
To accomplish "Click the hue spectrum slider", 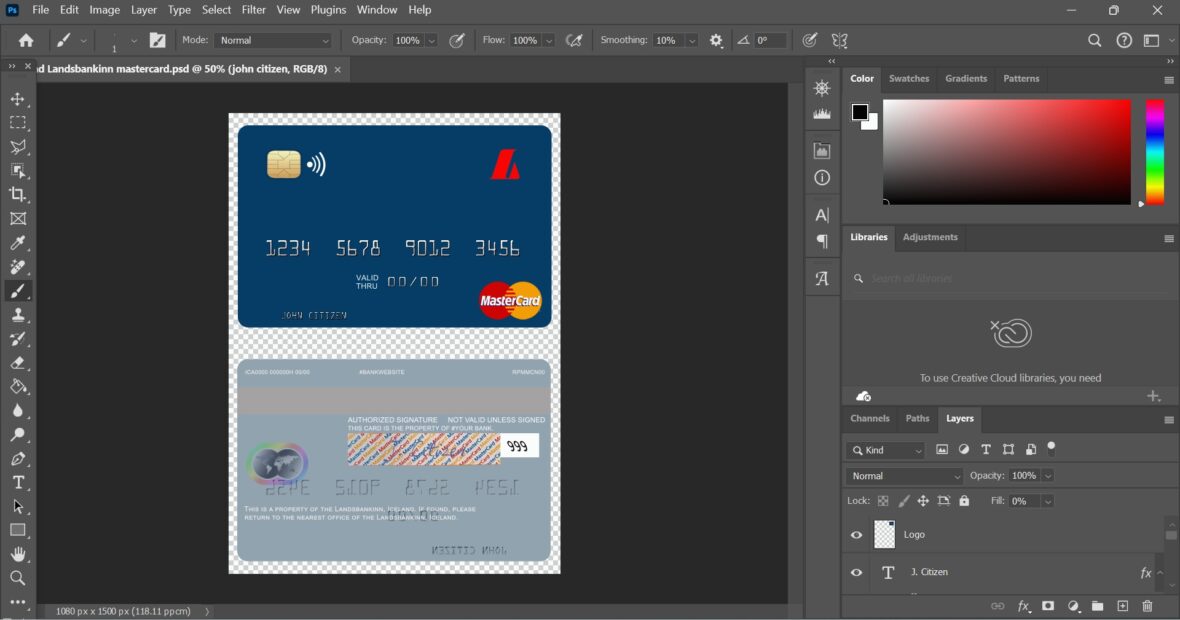I will coord(1155,152).
